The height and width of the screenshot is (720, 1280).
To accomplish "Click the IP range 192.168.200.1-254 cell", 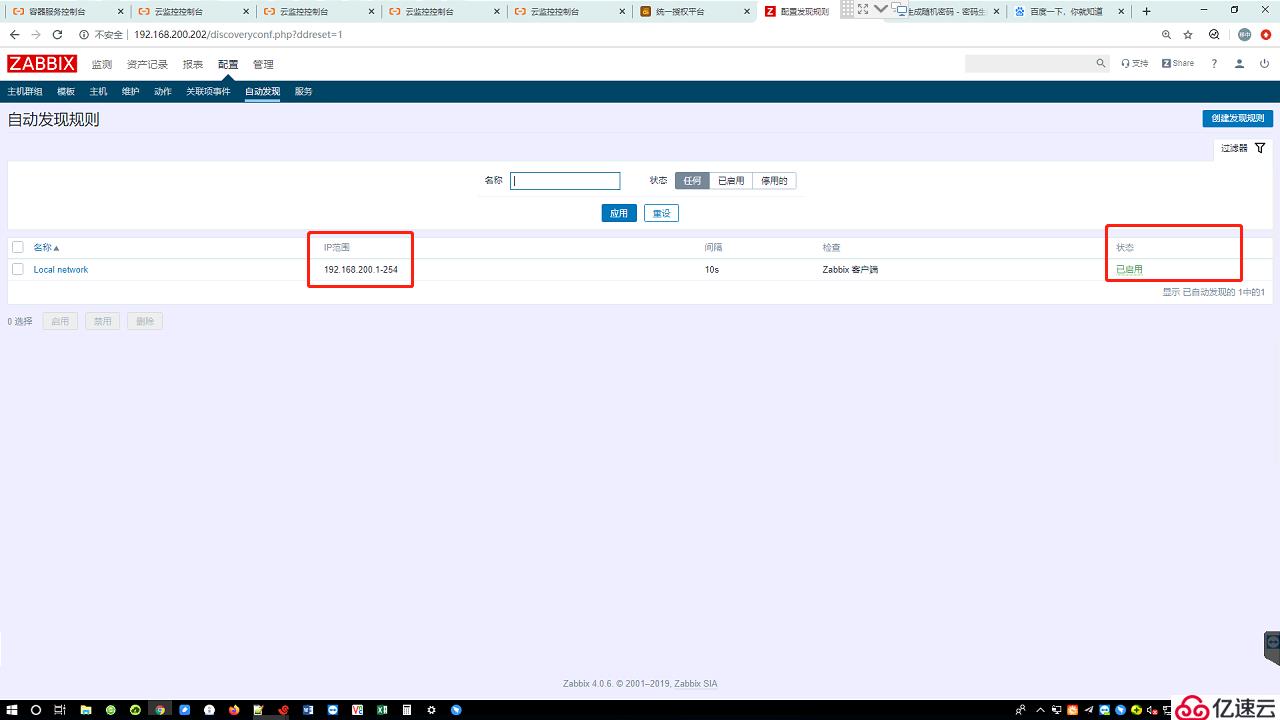I will [361, 270].
